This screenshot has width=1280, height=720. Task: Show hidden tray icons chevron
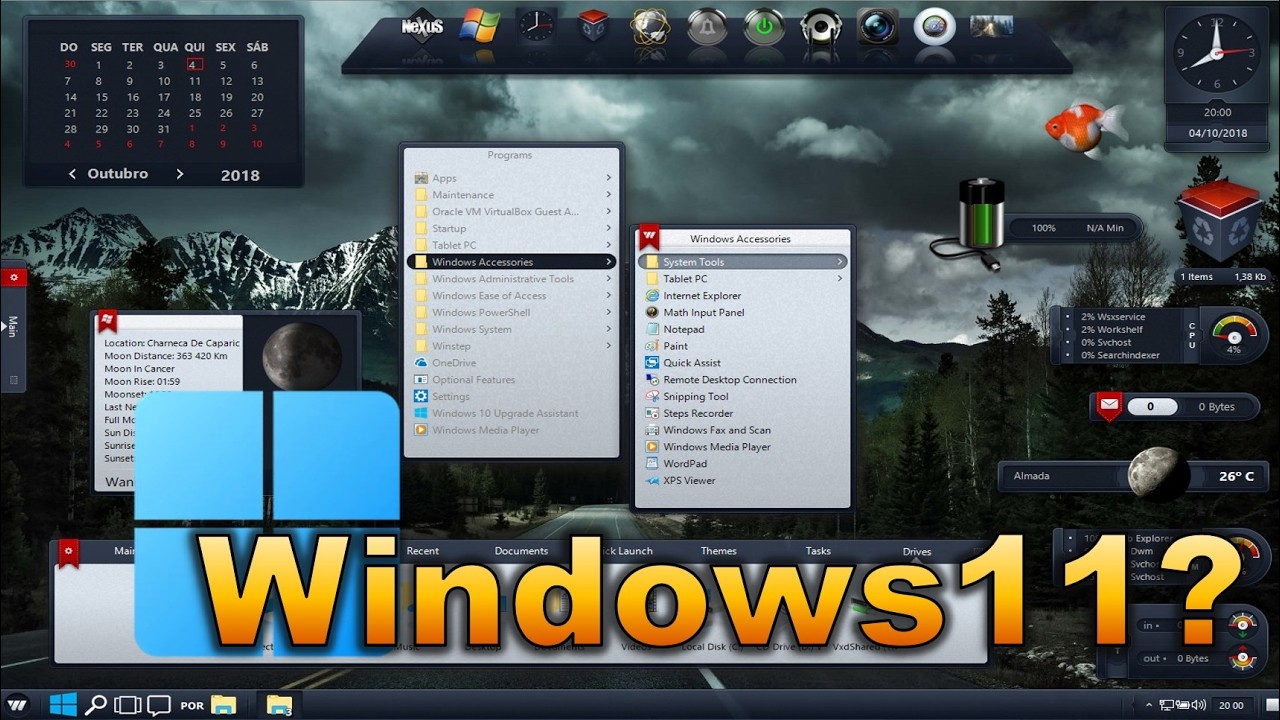(x=1147, y=705)
